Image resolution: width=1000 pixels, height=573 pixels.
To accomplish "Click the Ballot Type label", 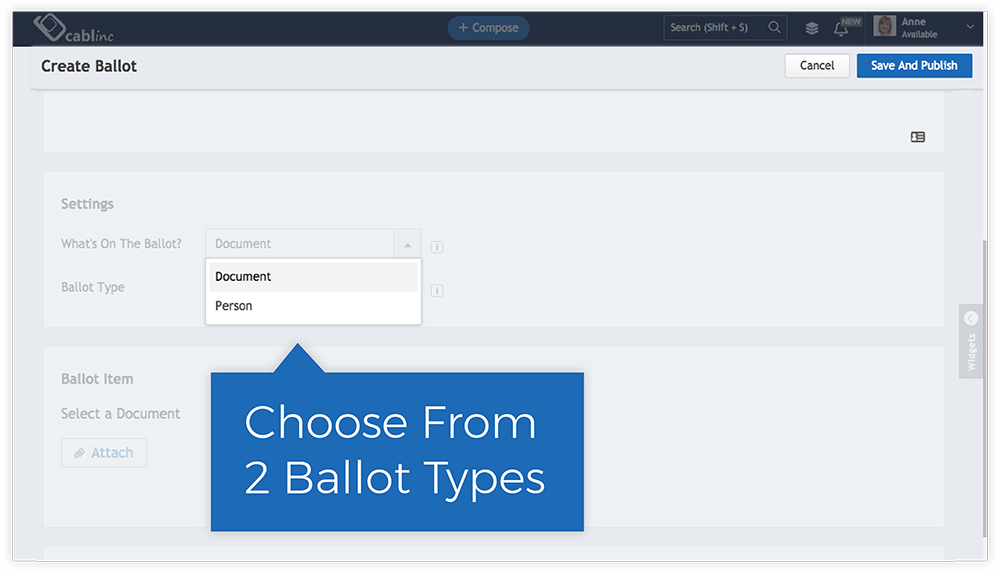I will [x=92, y=287].
